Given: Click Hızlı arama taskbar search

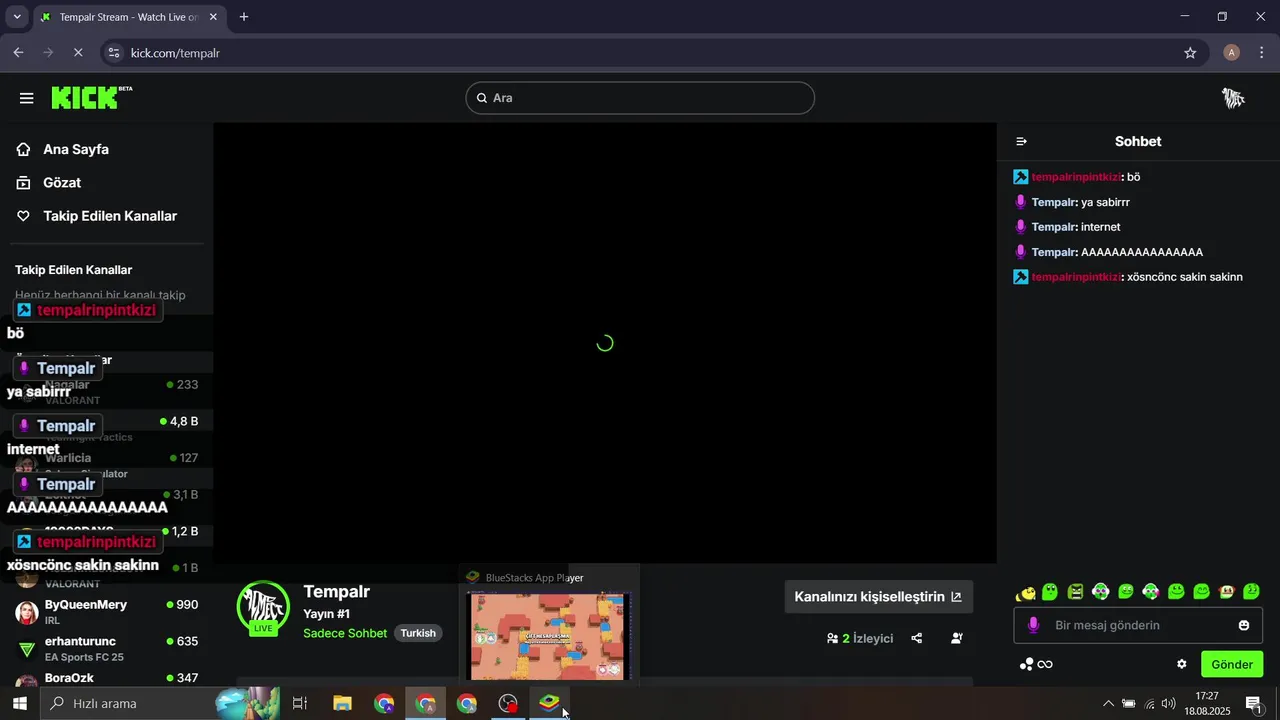Looking at the screenshot, I should pos(160,704).
